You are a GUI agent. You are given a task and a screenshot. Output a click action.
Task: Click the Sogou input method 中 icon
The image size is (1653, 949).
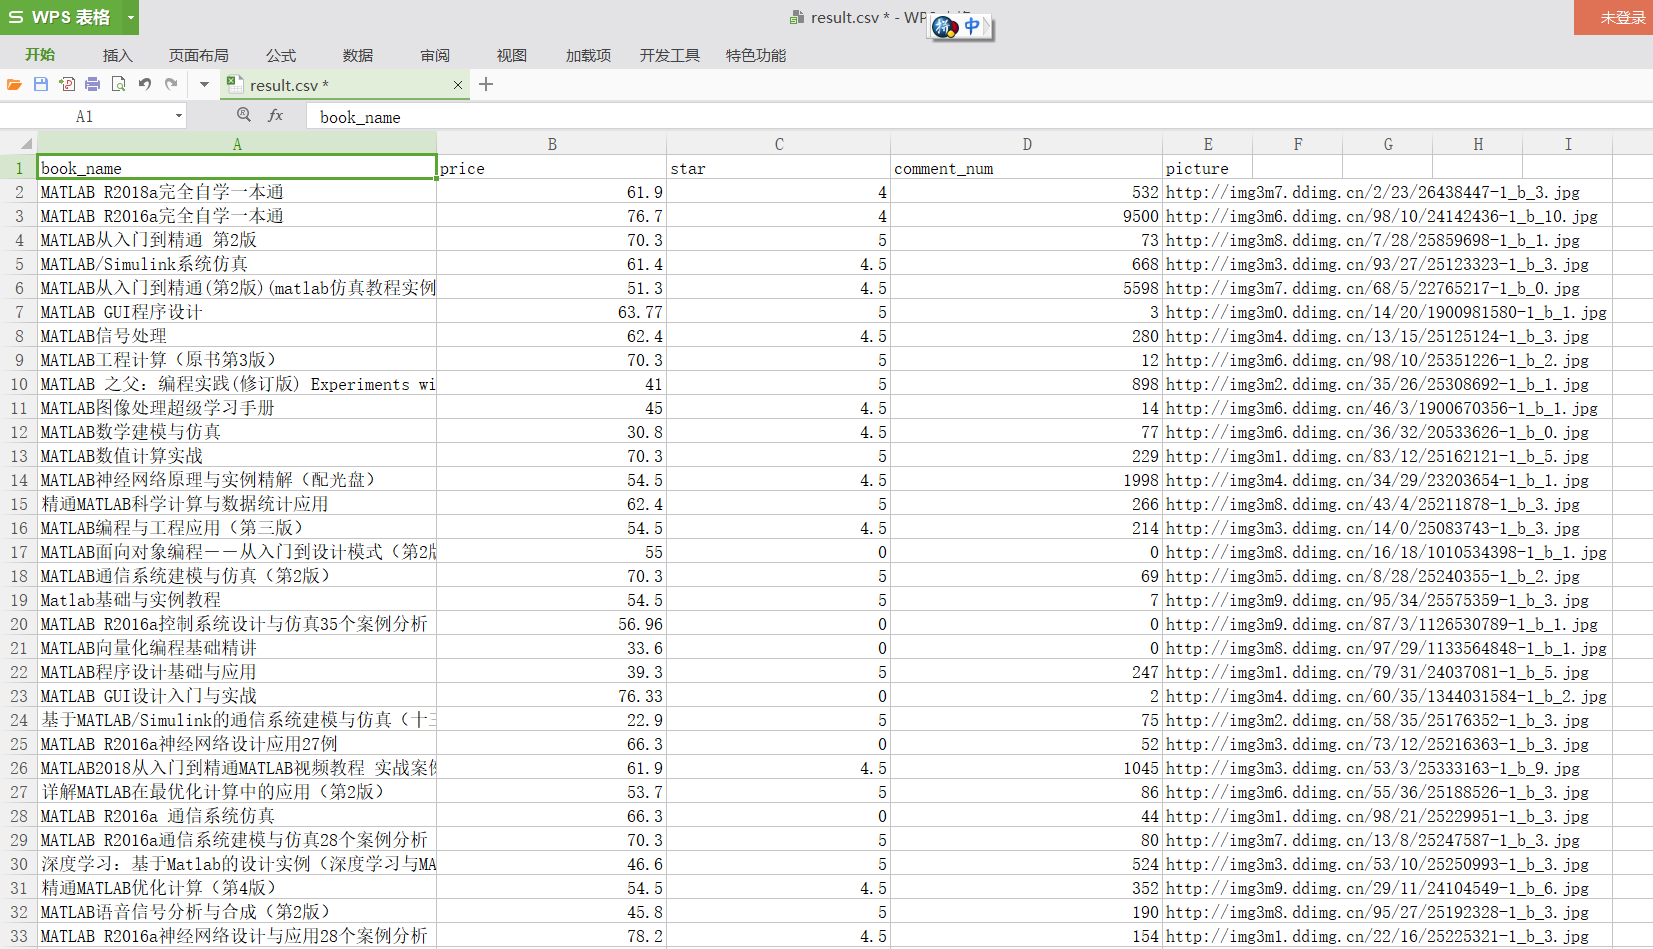coord(972,27)
